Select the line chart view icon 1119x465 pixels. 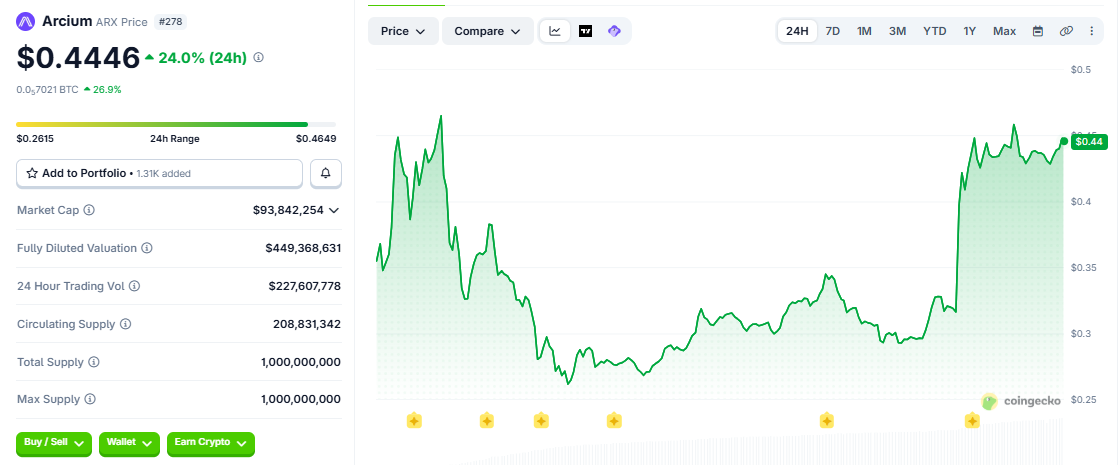click(x=555, y=31)
